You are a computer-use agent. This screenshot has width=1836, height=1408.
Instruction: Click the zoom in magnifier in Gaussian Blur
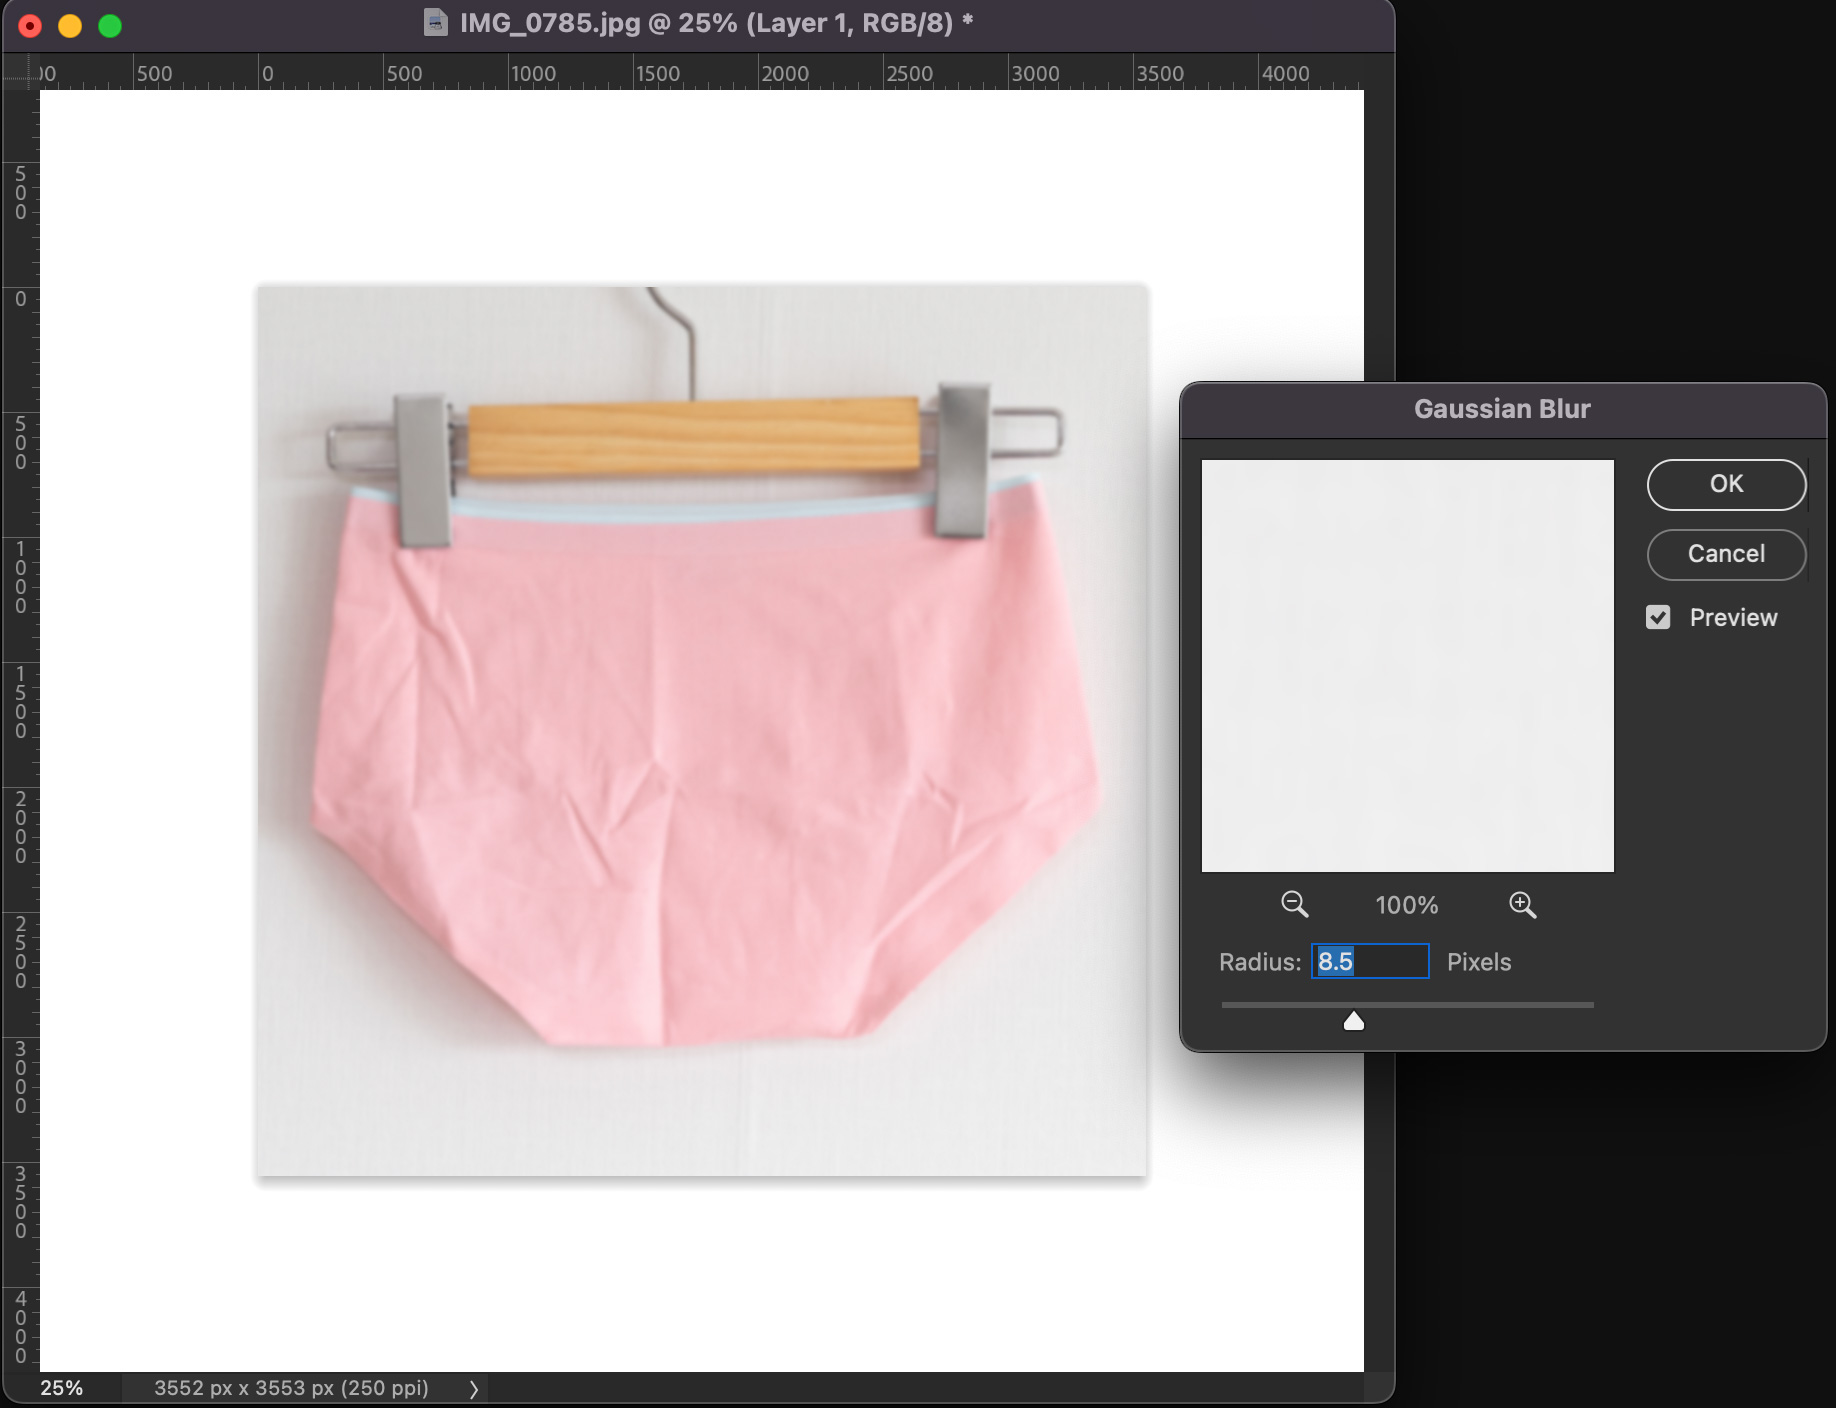point(1523,905)
